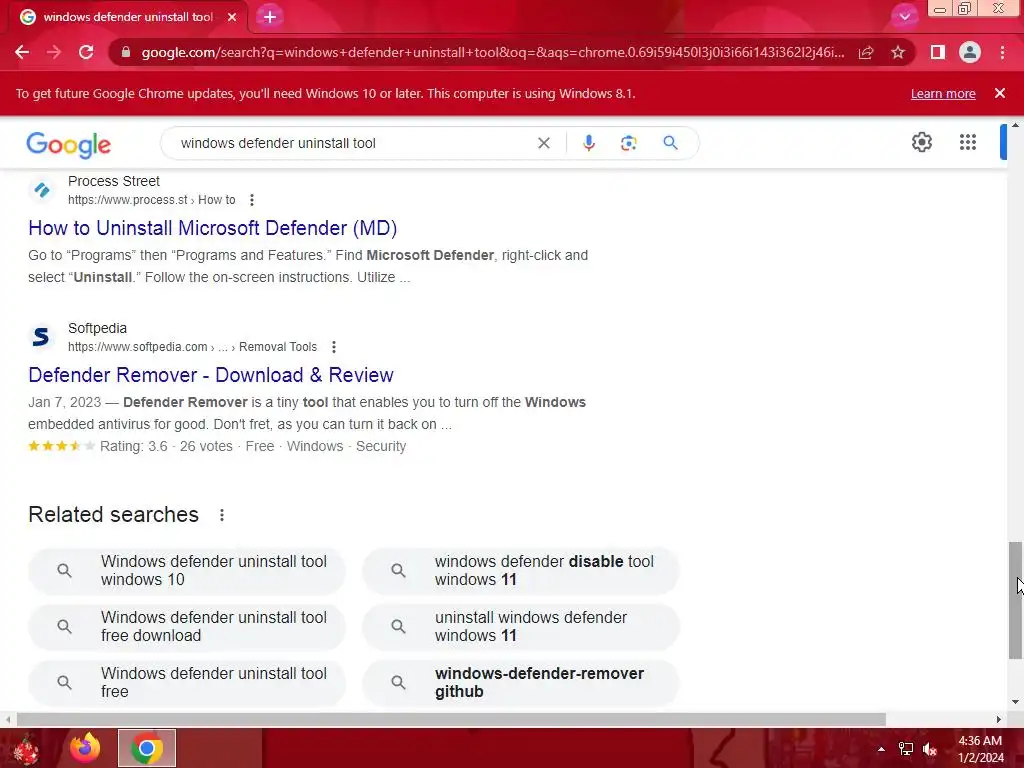The width and height of the screenshot is (1024, 768).
Task: Close the windows defender uninstall tool tab
Action: coord(232,17)
